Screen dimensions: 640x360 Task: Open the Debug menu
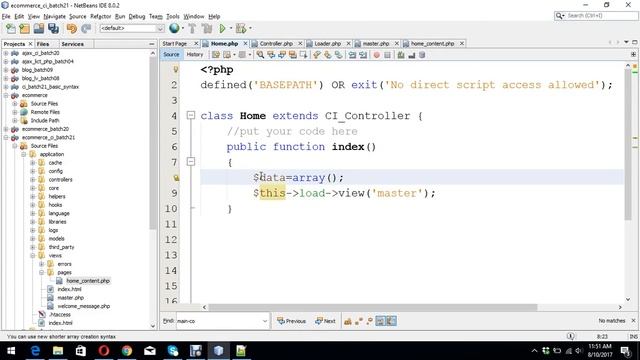(x=137, y=16)
